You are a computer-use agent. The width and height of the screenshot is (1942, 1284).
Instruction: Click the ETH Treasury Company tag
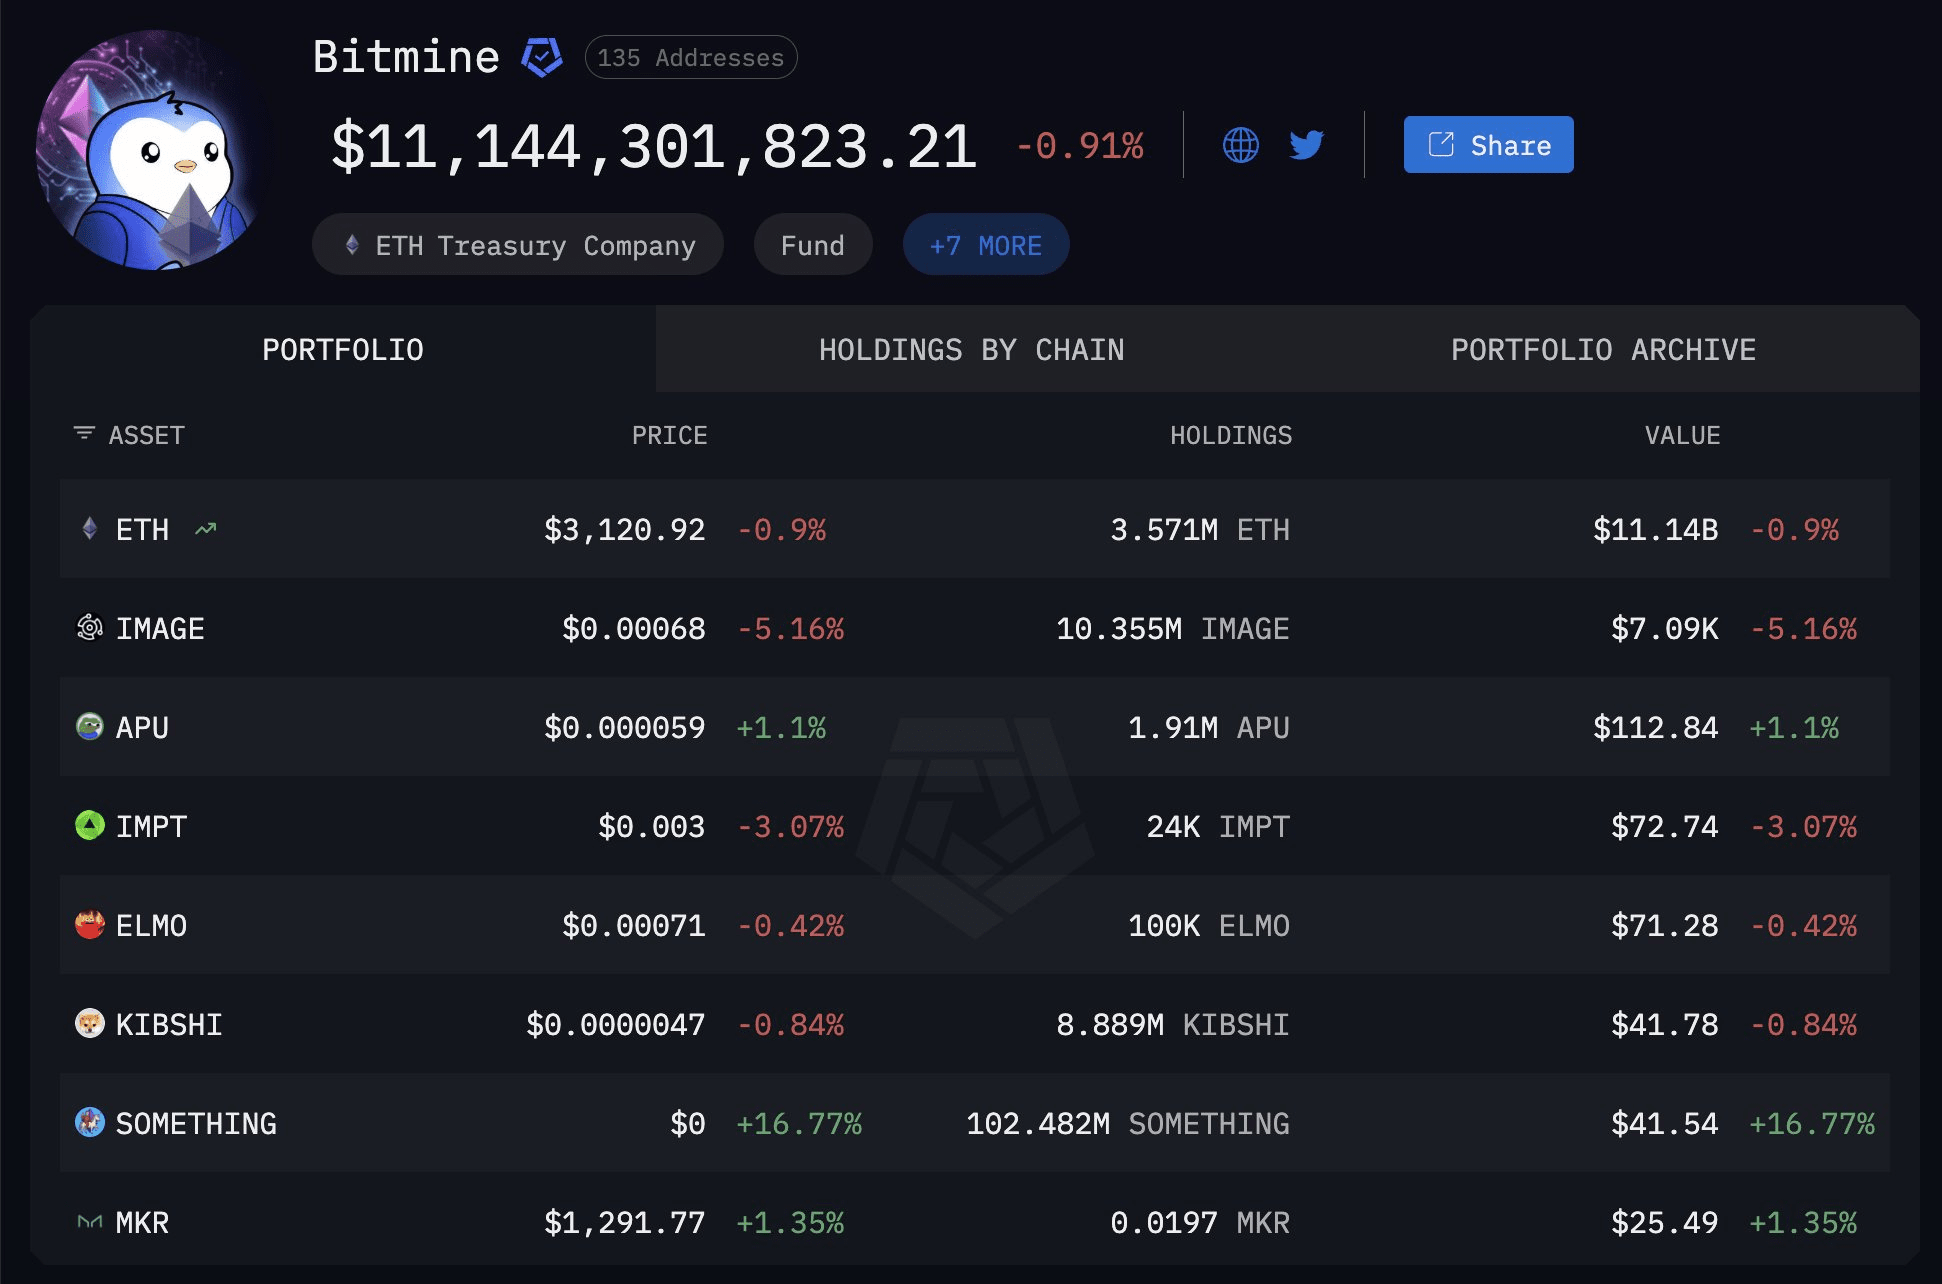coord(518,245)
